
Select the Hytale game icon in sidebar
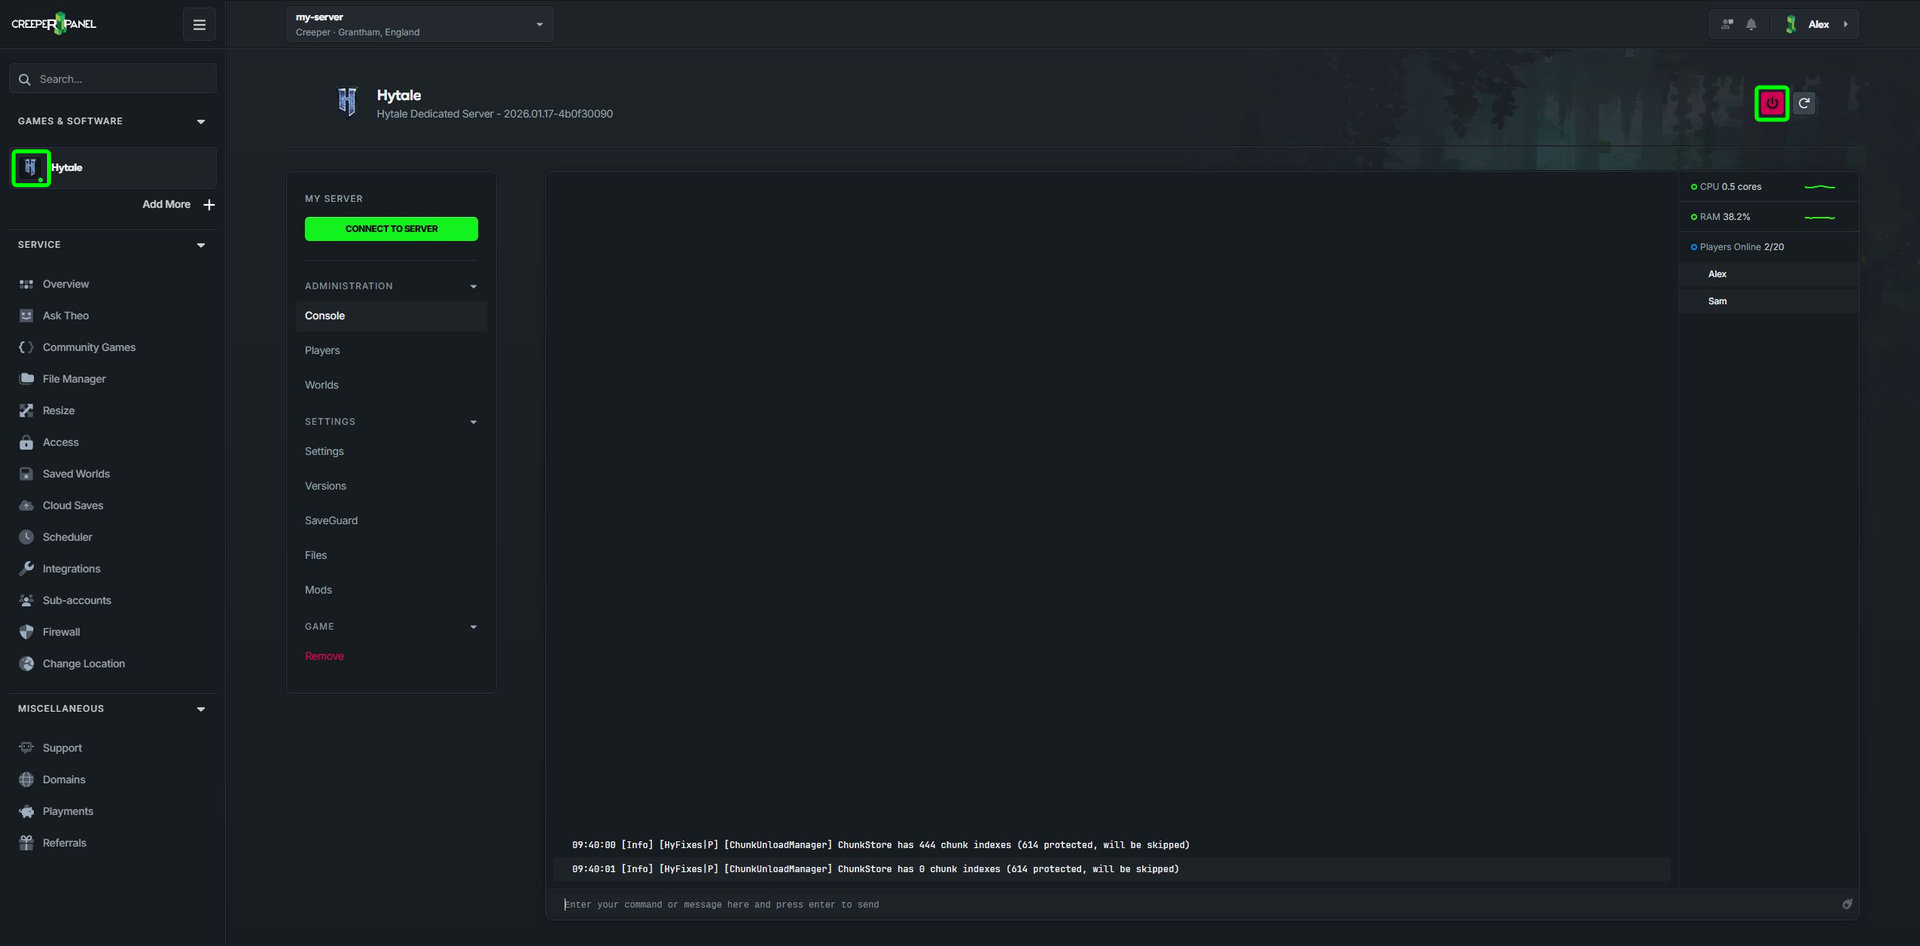click(x=31, y=168)
